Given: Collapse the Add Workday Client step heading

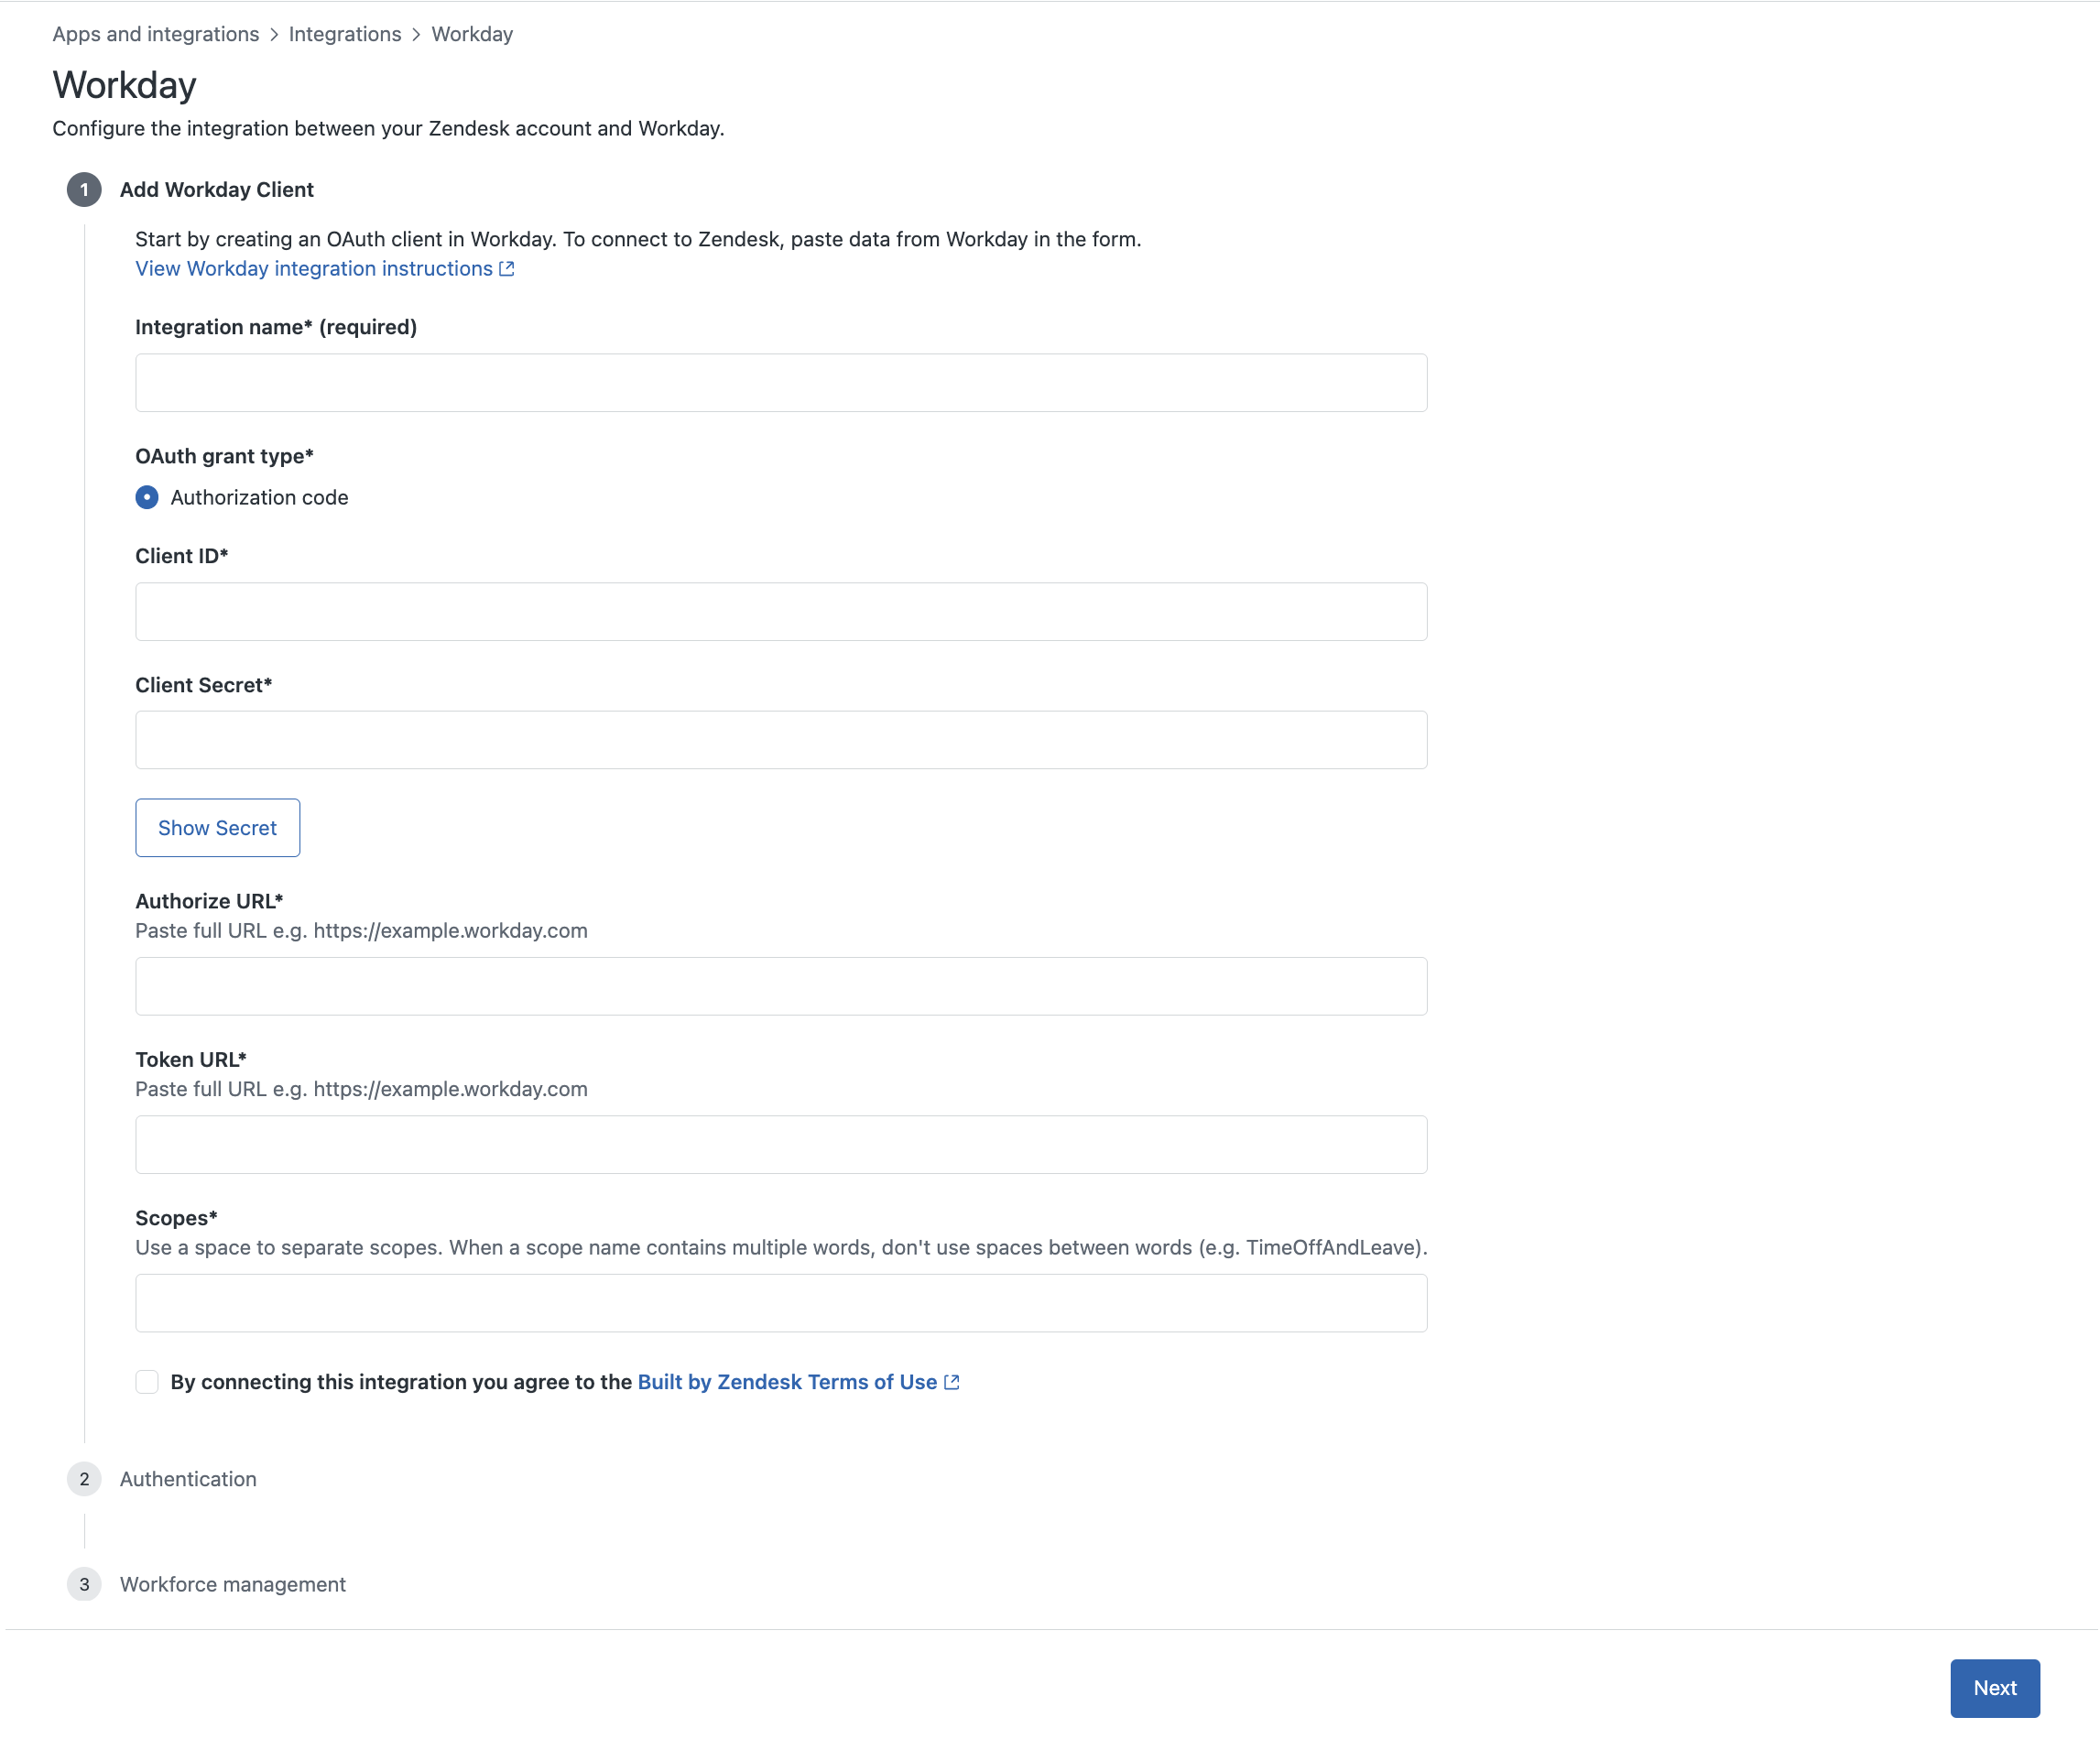Looking at the screenshot, I should point(217,190).
